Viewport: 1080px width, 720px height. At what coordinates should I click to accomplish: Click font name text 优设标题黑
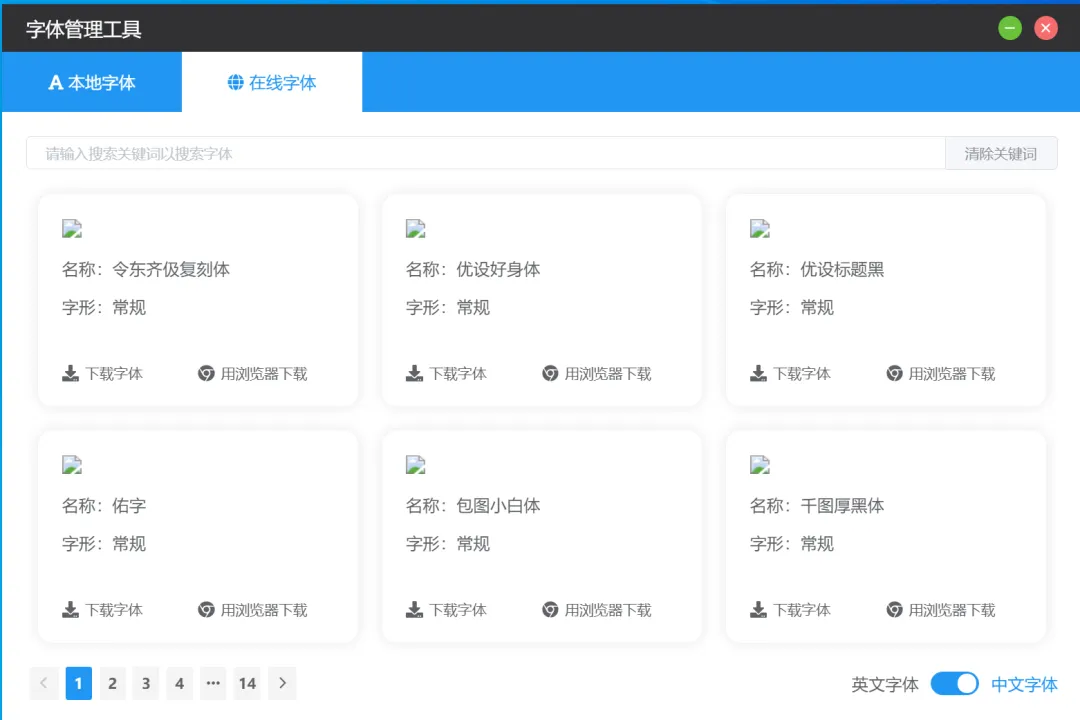[842, 269]
